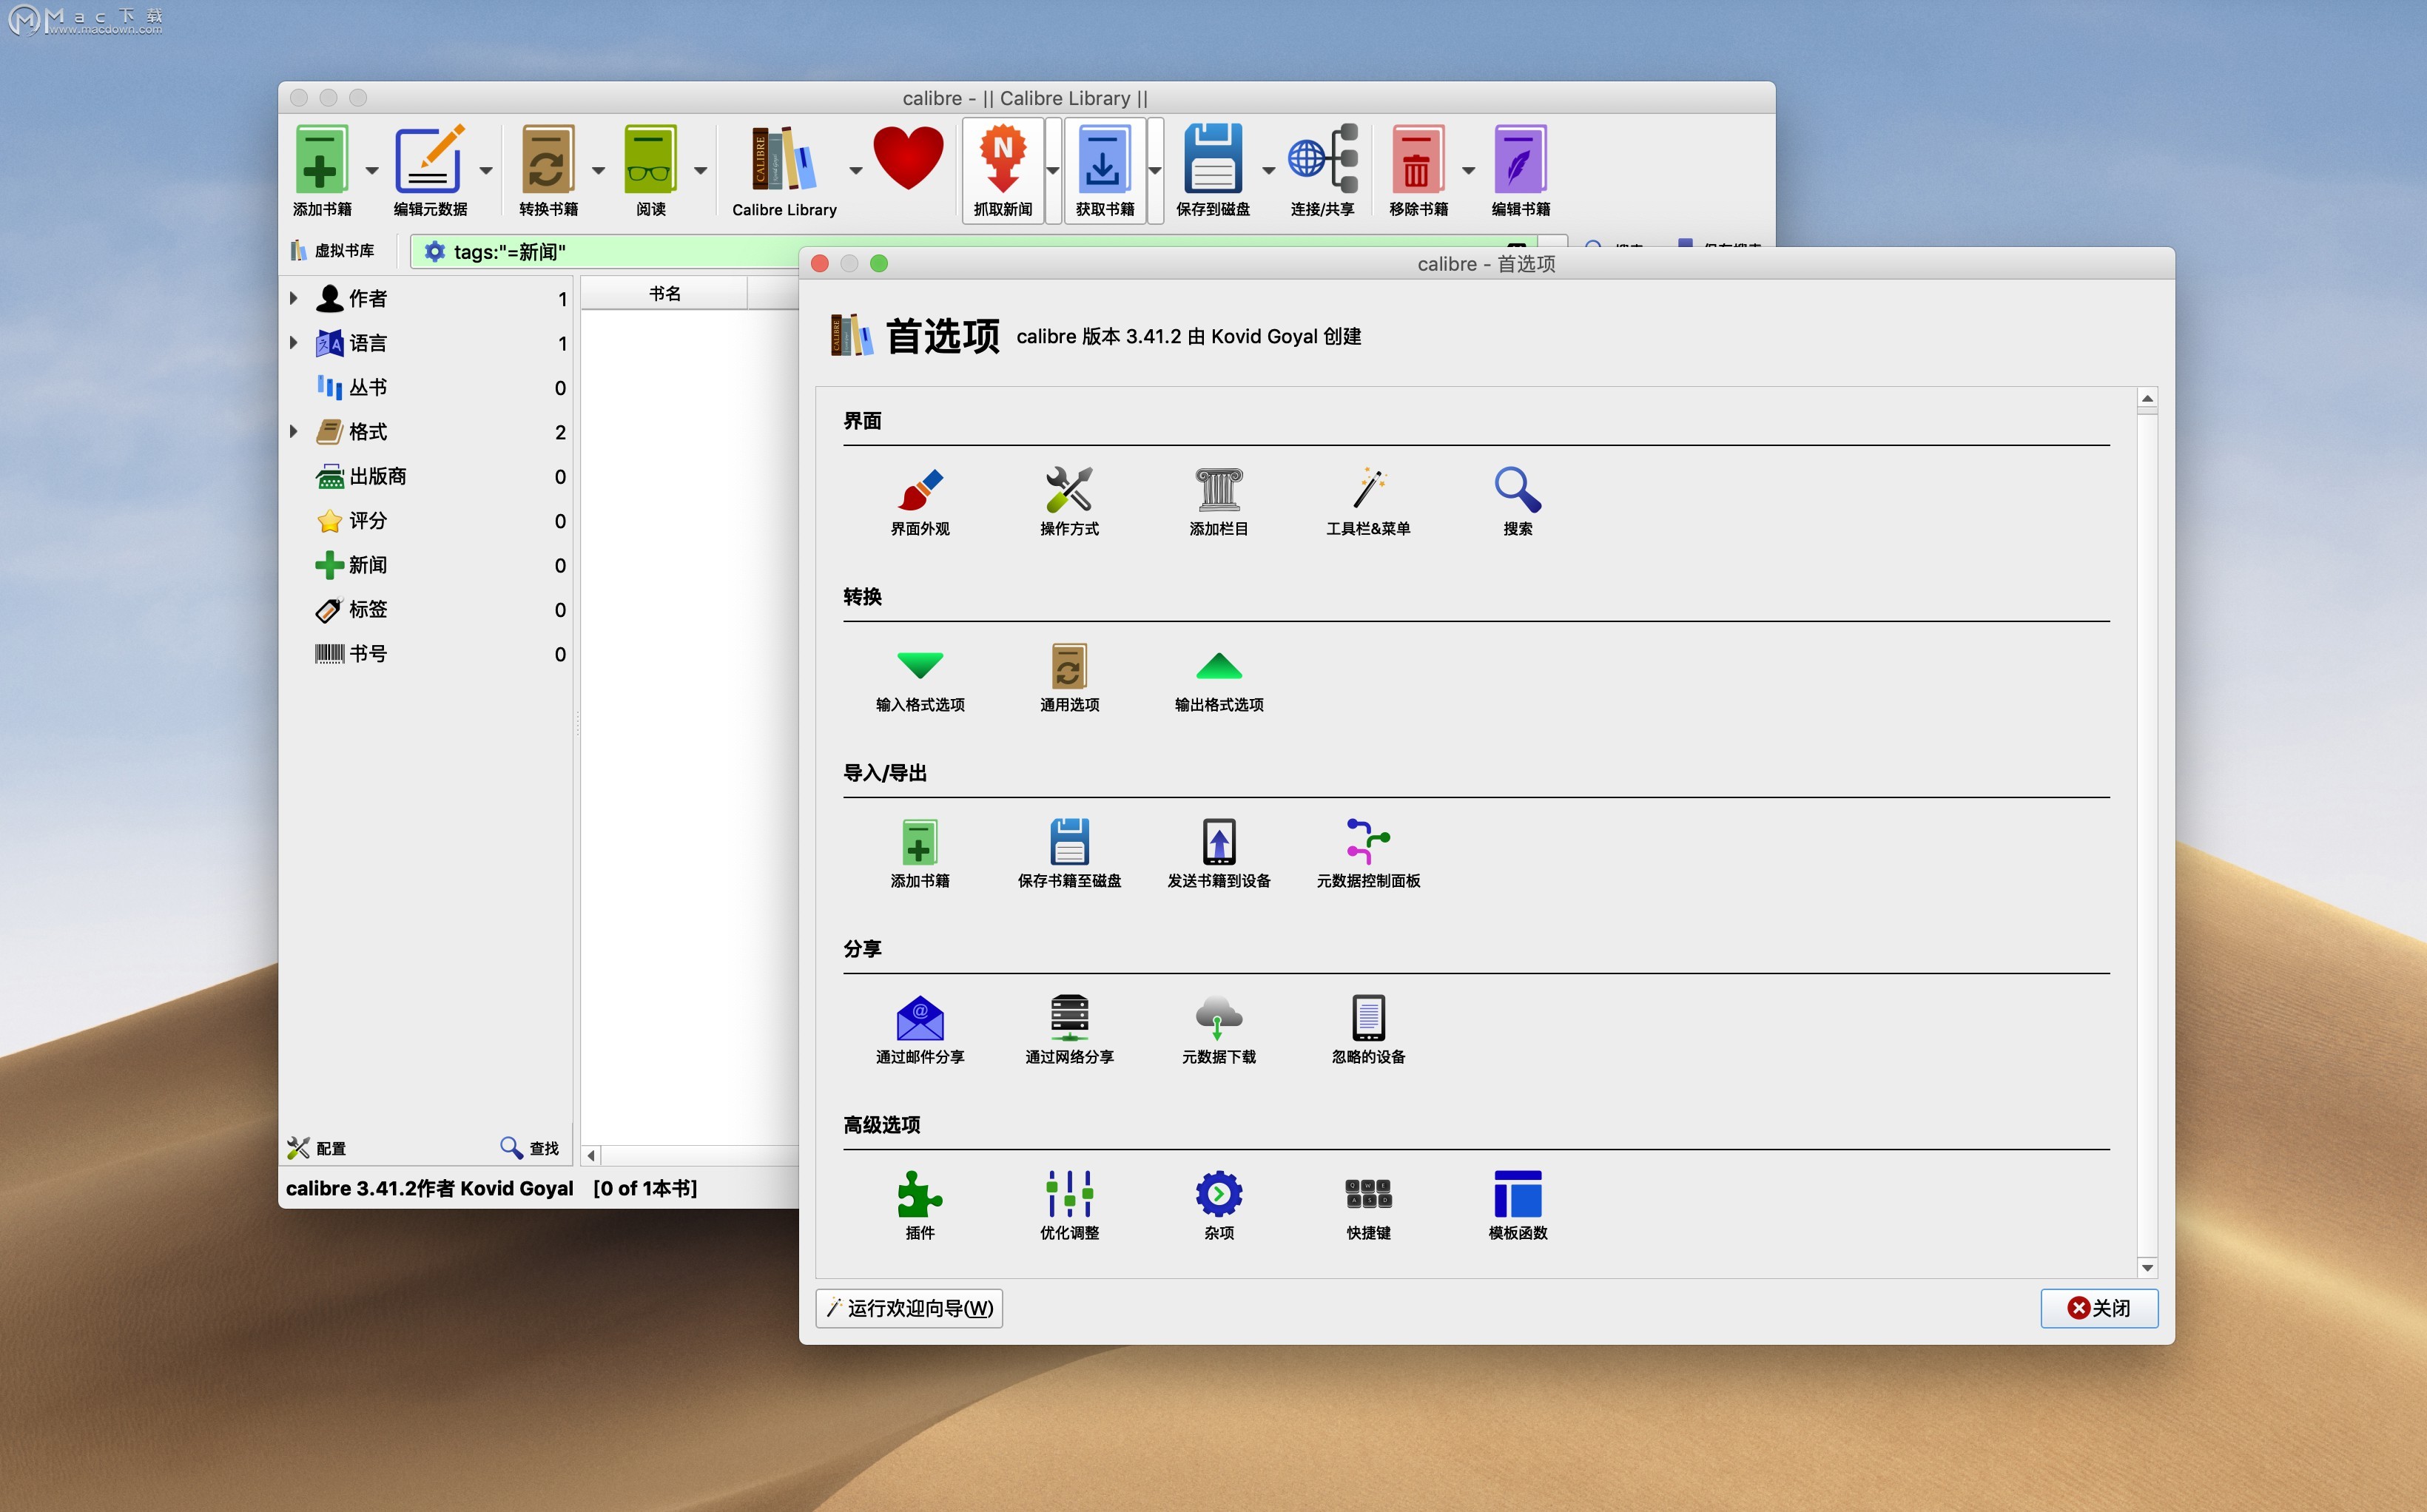Click the Calibre Library toolbar button

784,170
